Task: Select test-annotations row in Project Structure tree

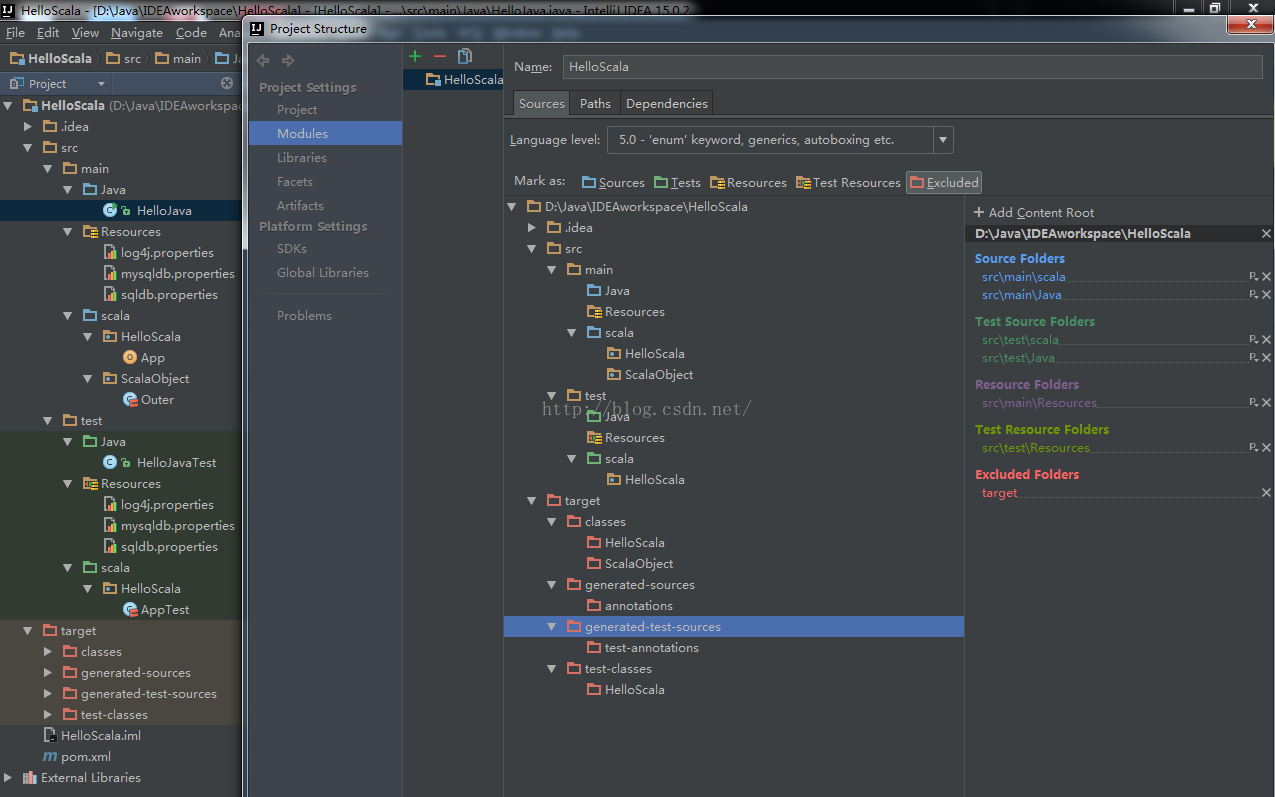Action: (734, 647)
